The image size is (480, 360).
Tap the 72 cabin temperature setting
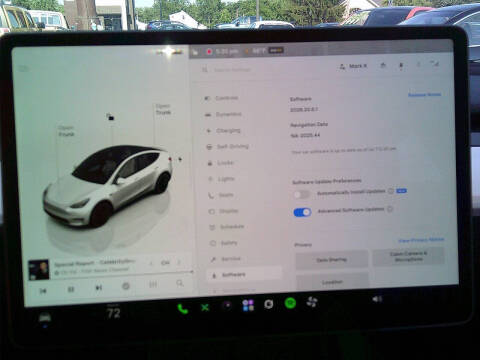[x=114, y=313]
